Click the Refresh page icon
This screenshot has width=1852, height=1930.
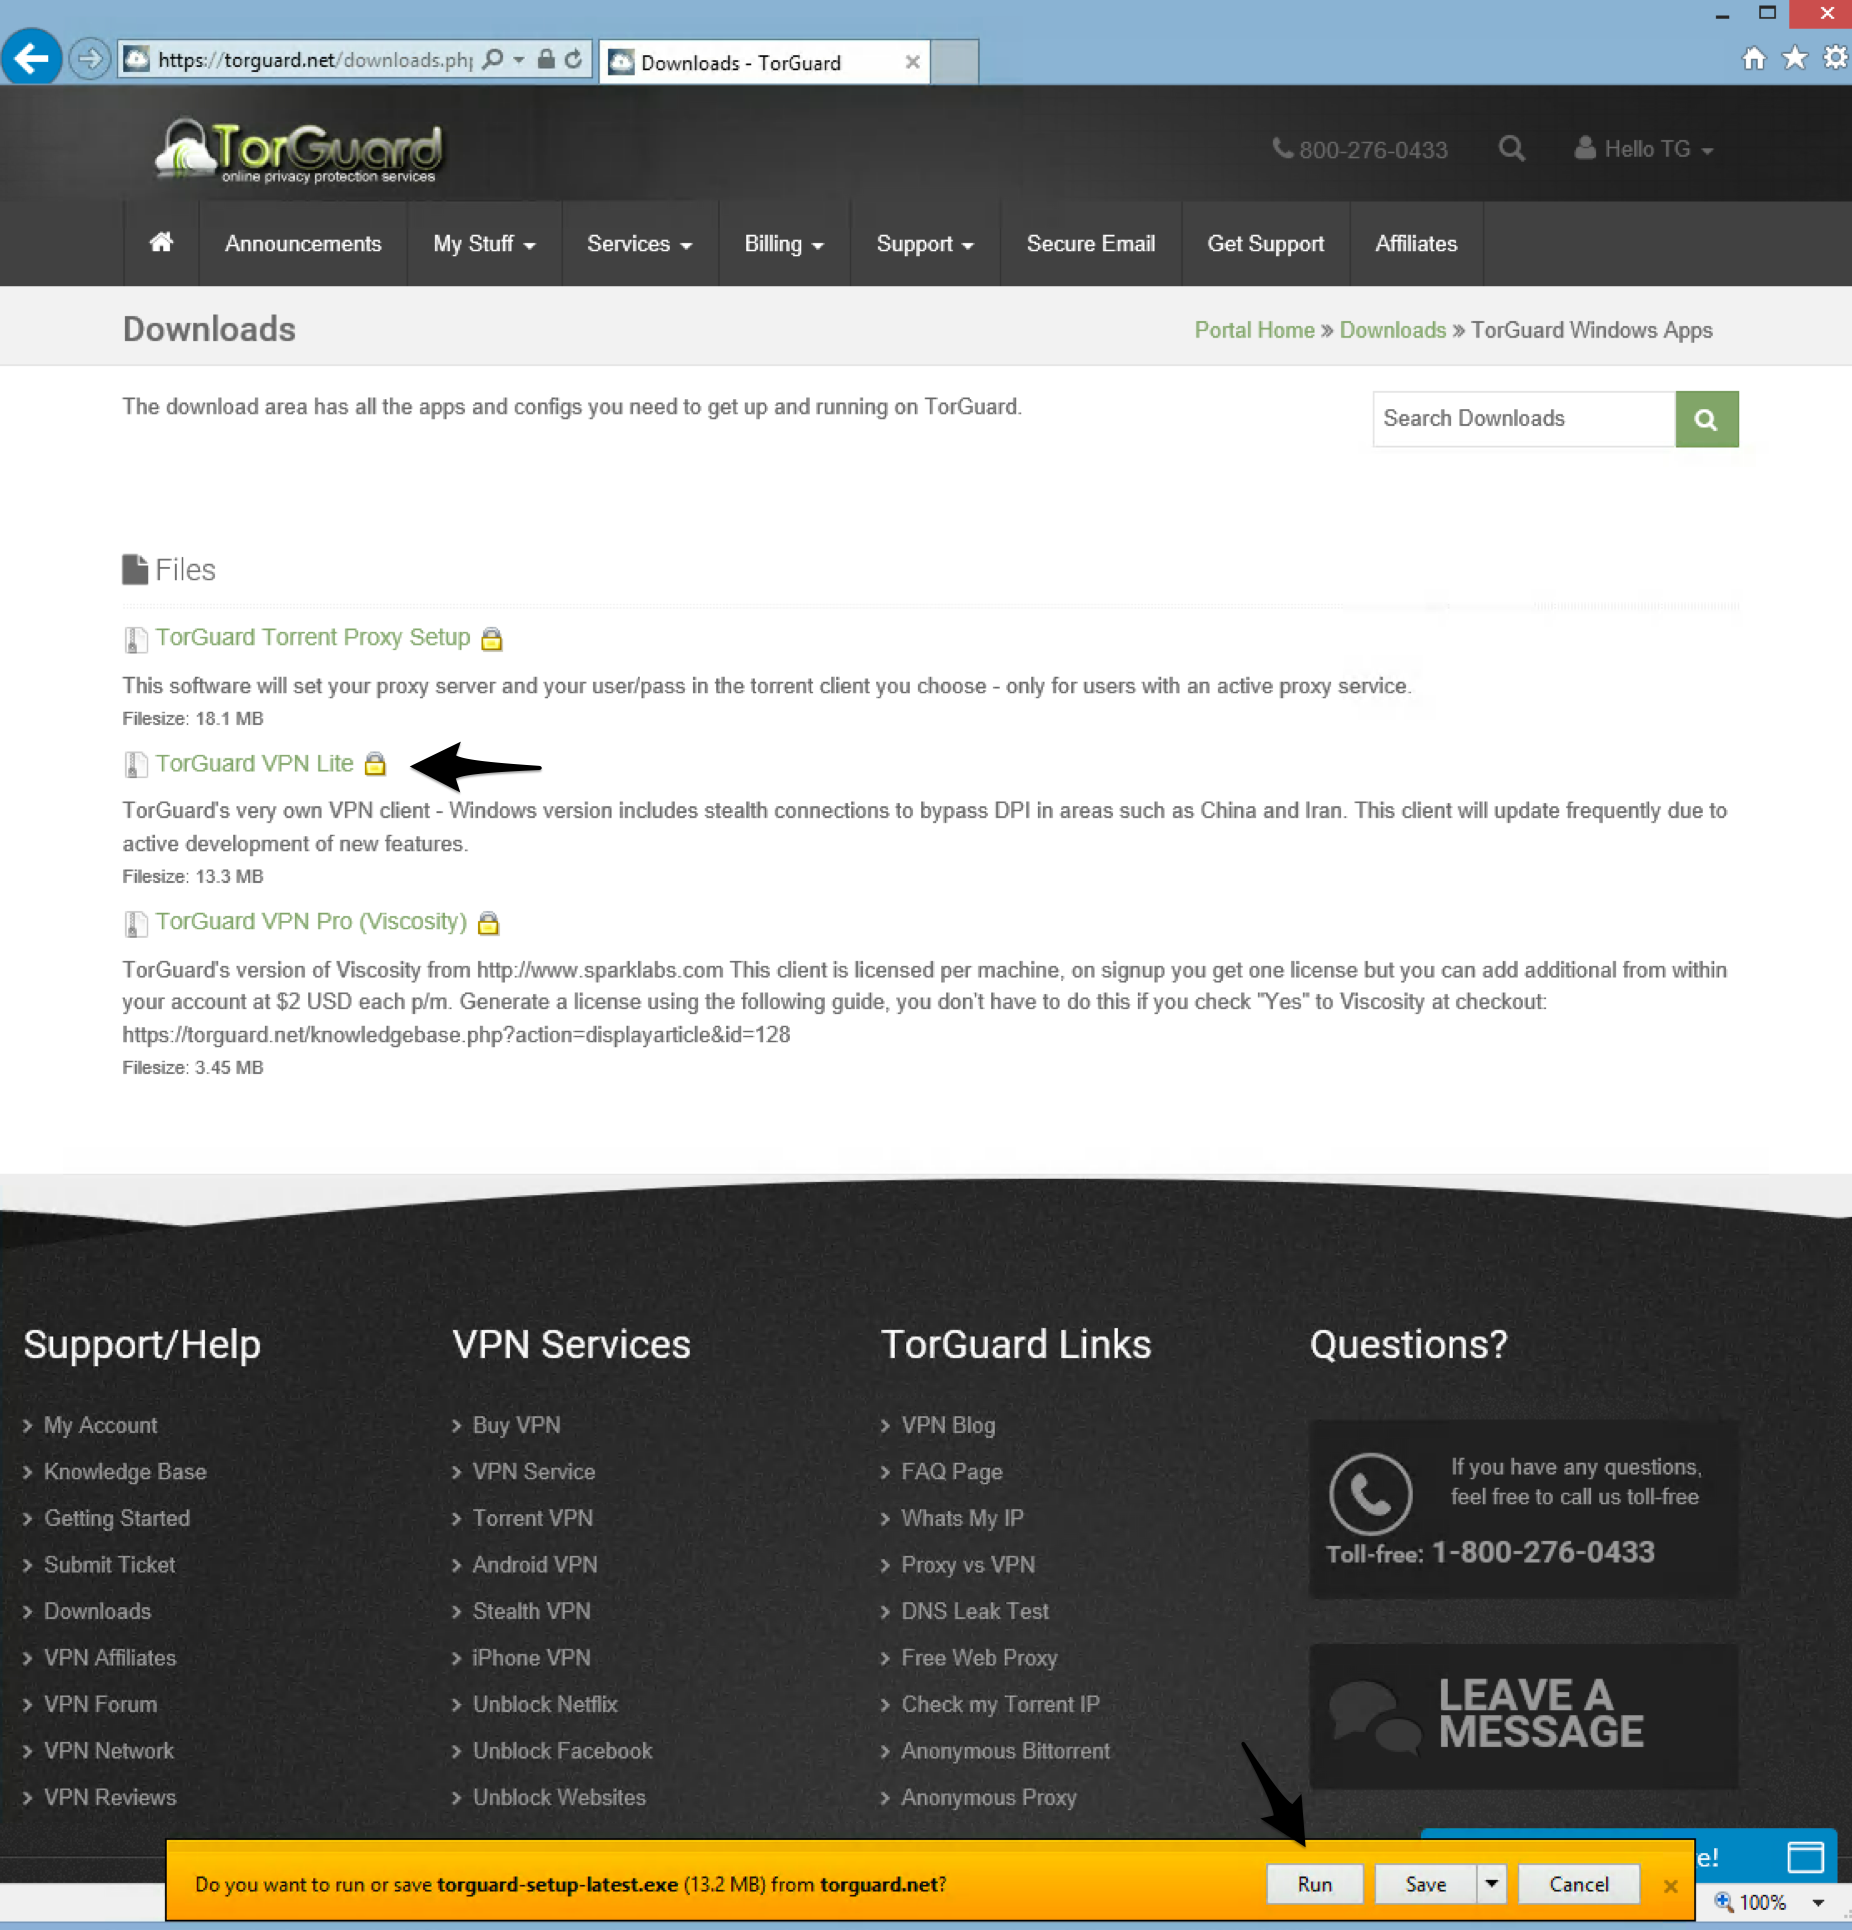573,60
